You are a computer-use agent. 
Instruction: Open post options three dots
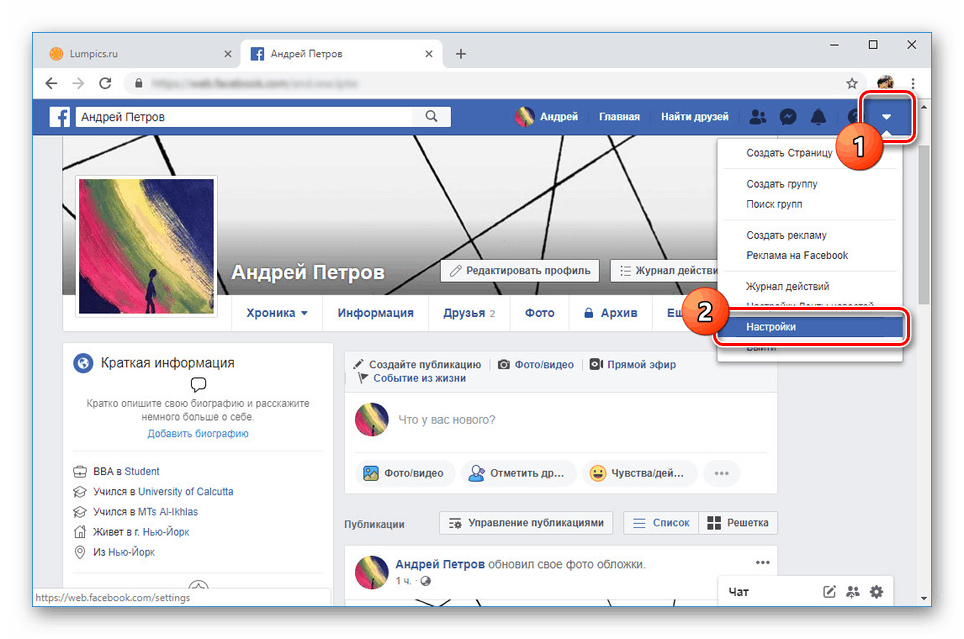pos(762,562)
